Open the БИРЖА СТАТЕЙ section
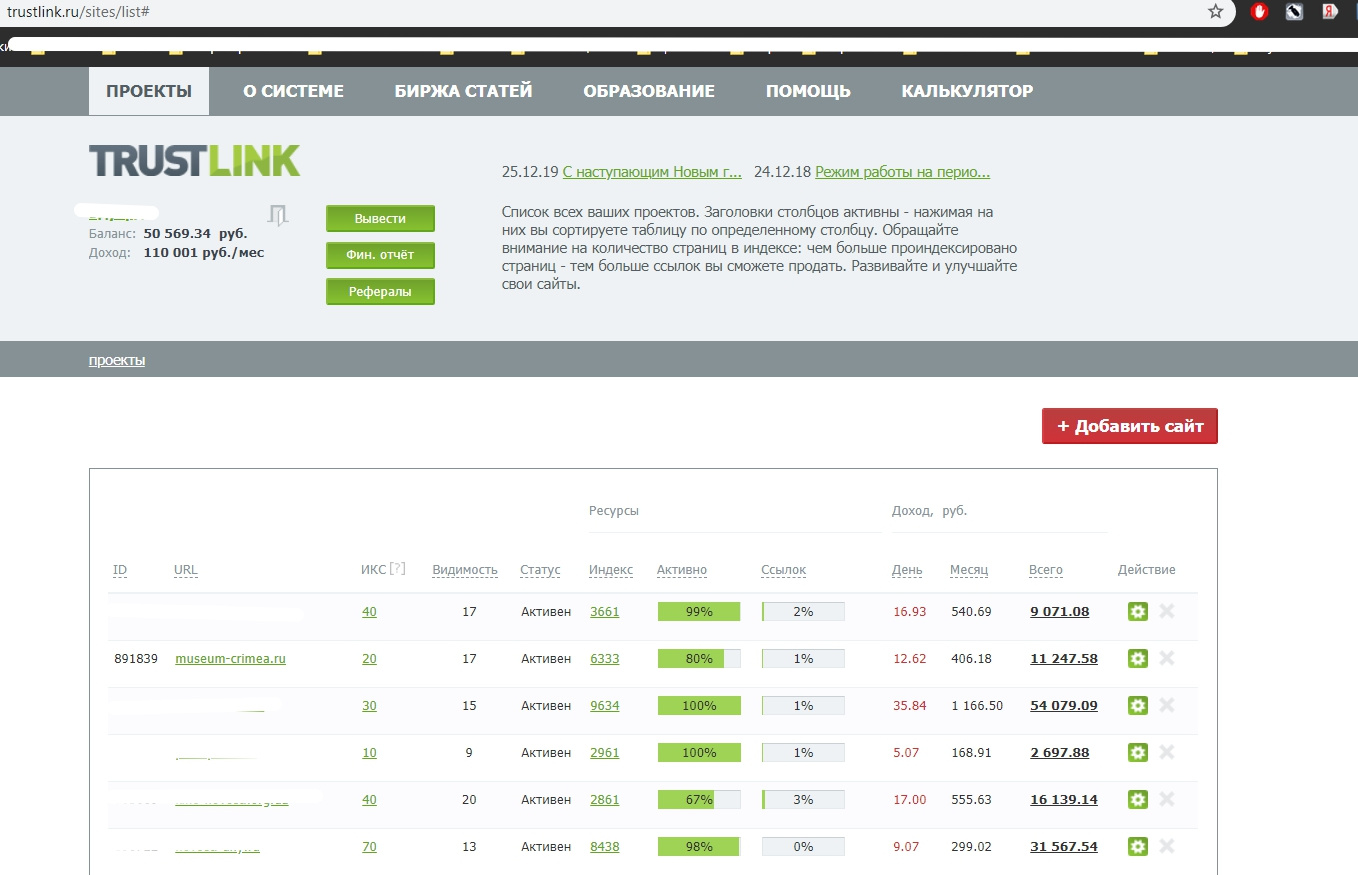This screenshot has height=875, width=1358. tap(463, 91)
